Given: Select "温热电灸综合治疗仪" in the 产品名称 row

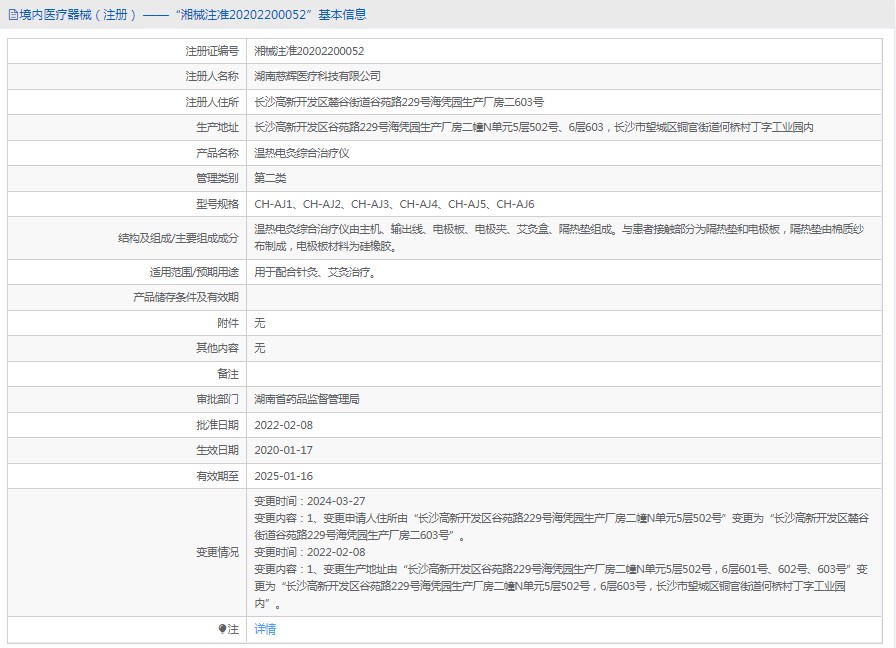Looking at the screenshot, I should (302, 153).
